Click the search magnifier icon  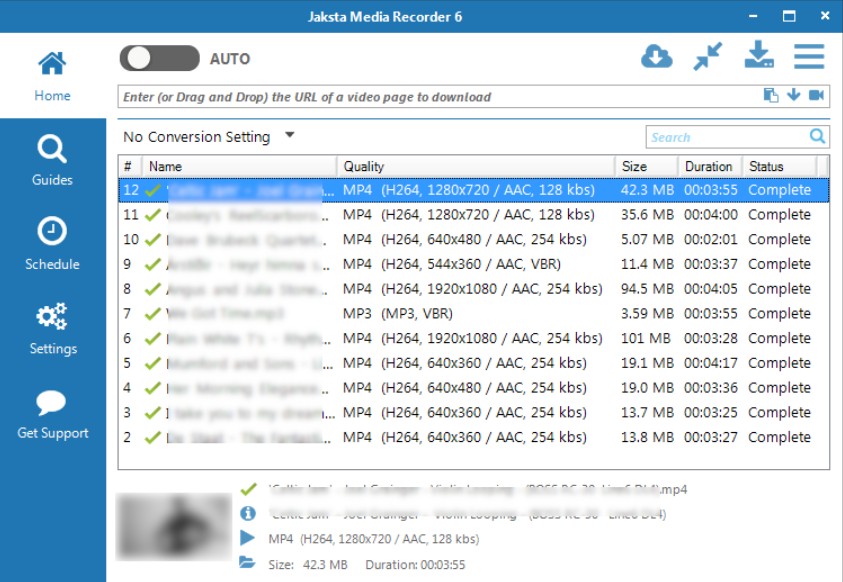pos(817,136)
